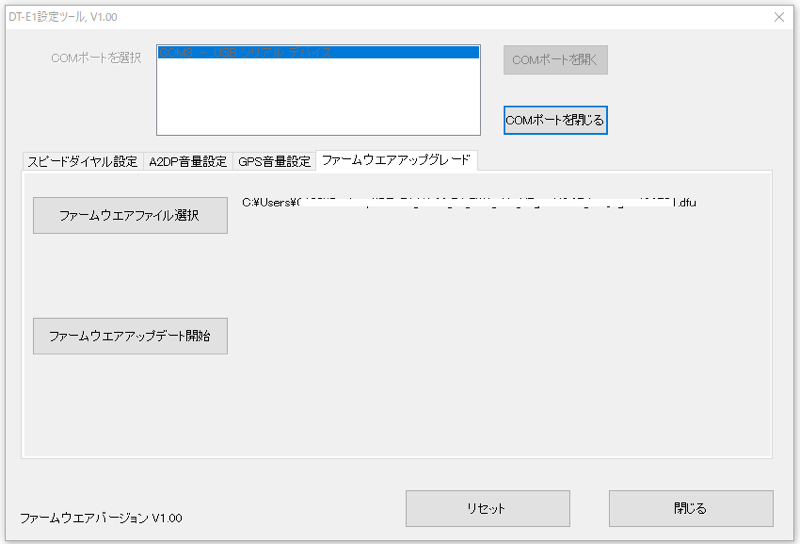Select the ファームウエアアップグレード tab
Image resolution: width=800 pixels, height=544 pixels.
[396, 160]
